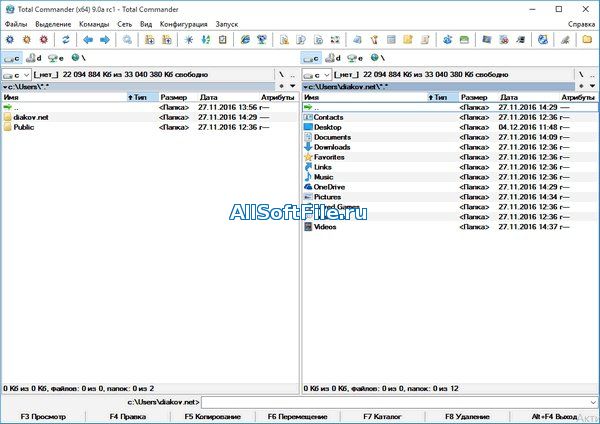
Task: Click the Search files magnifier icon
Action: (x=128, y=40)
